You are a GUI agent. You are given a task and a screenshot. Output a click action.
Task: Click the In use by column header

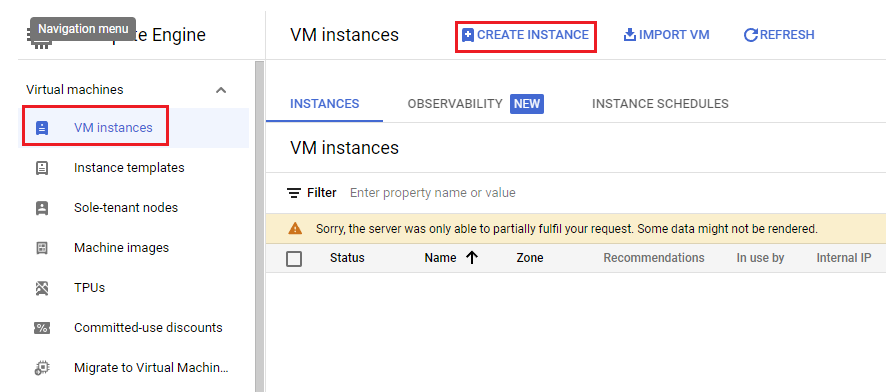coord(760,258)
